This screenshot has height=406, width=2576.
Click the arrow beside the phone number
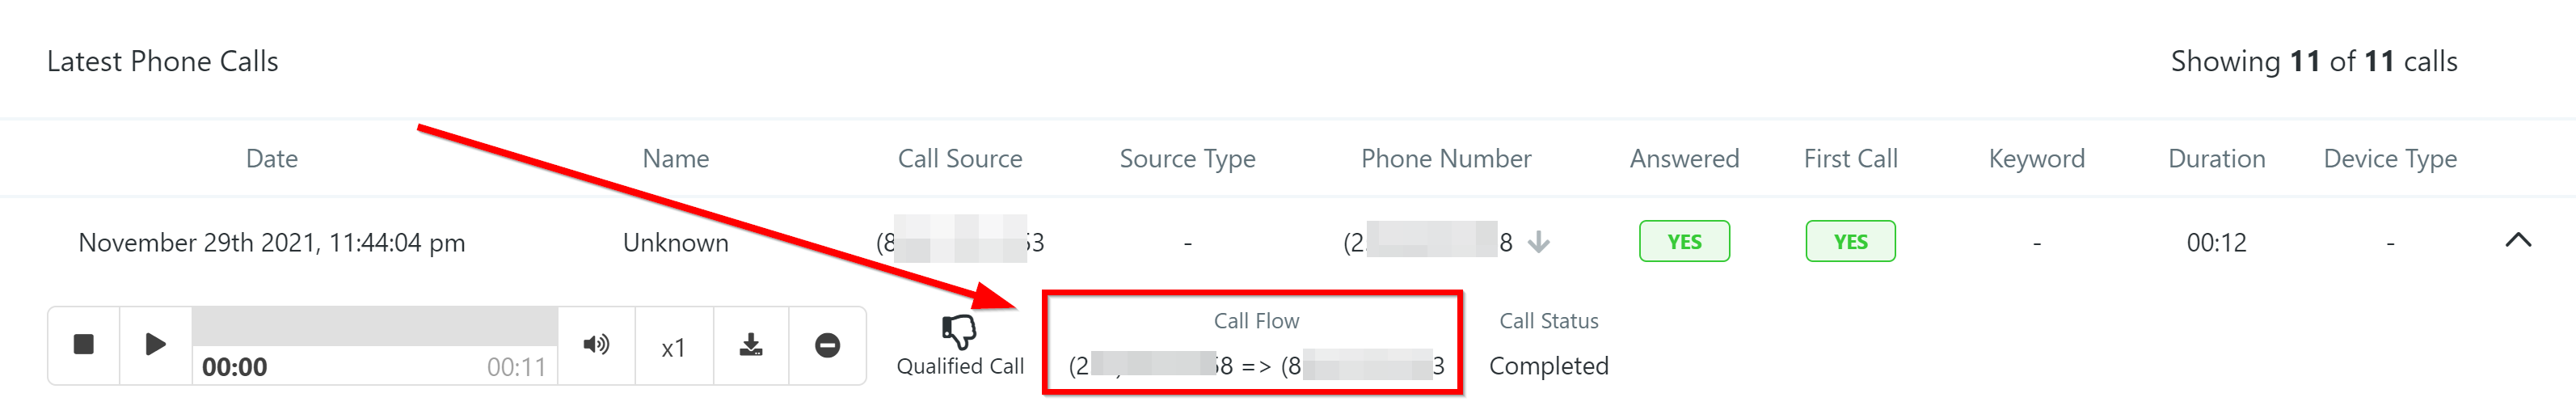(x=1539, y=242)
